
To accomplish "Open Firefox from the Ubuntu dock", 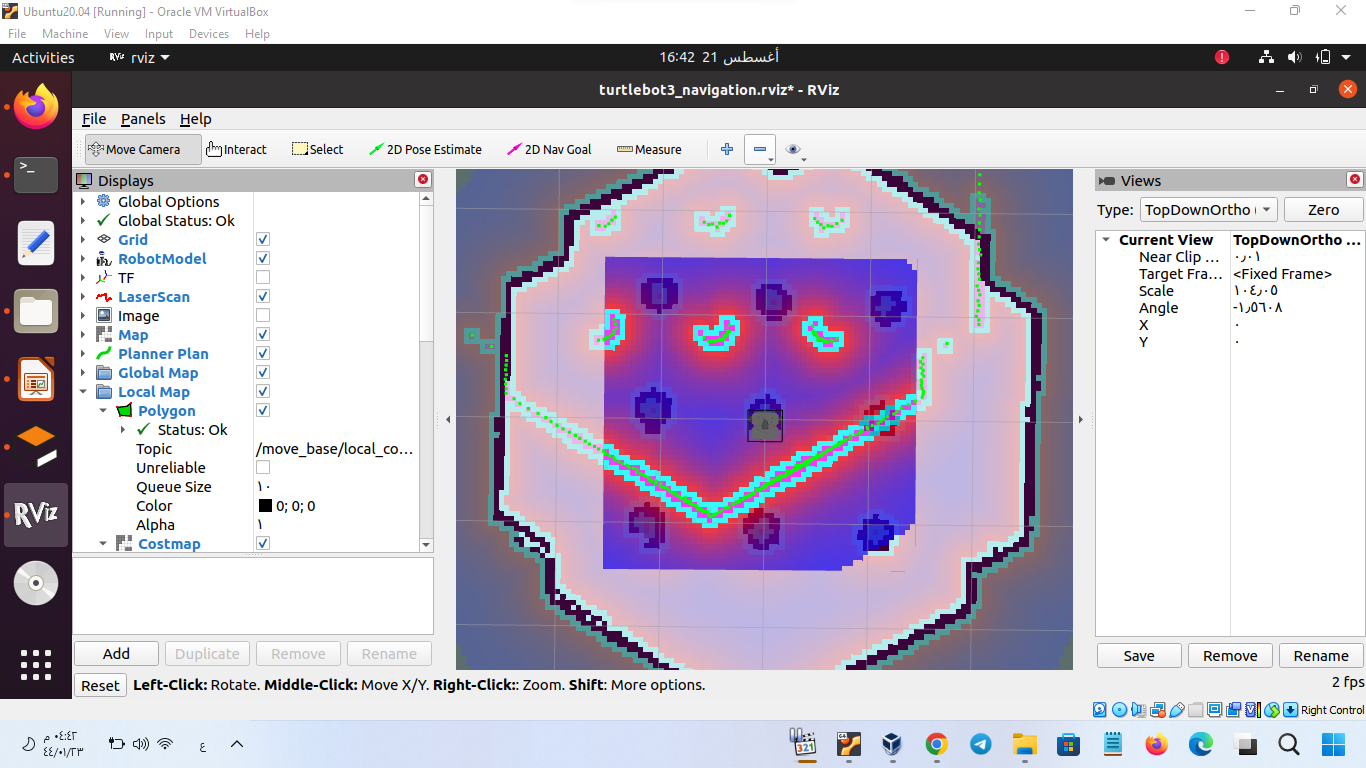I will point(36,107).
